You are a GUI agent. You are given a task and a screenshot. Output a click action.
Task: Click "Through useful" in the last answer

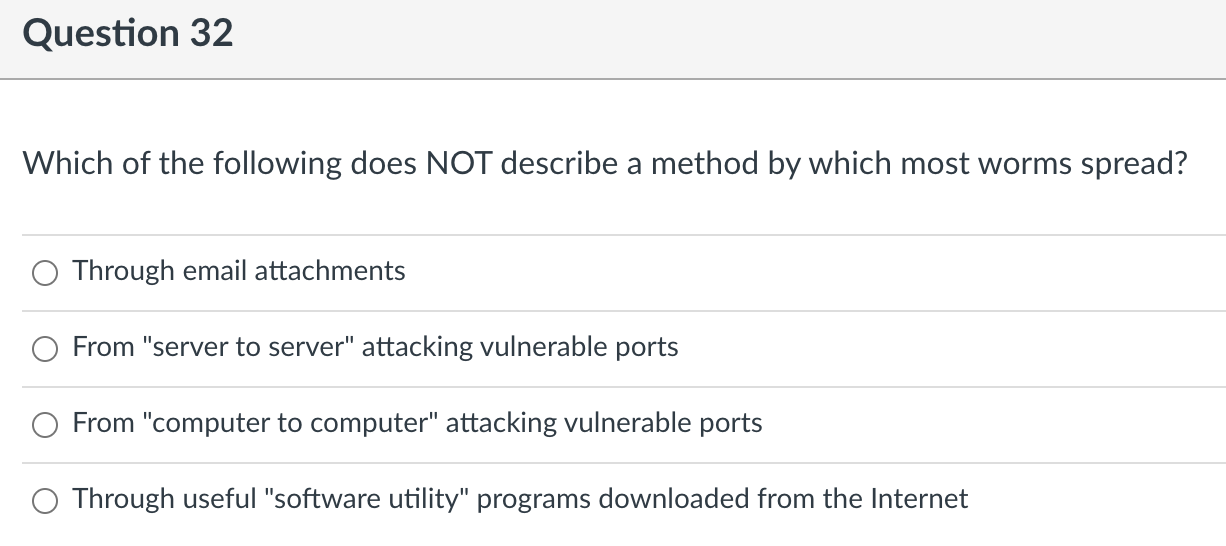[165, 499]
